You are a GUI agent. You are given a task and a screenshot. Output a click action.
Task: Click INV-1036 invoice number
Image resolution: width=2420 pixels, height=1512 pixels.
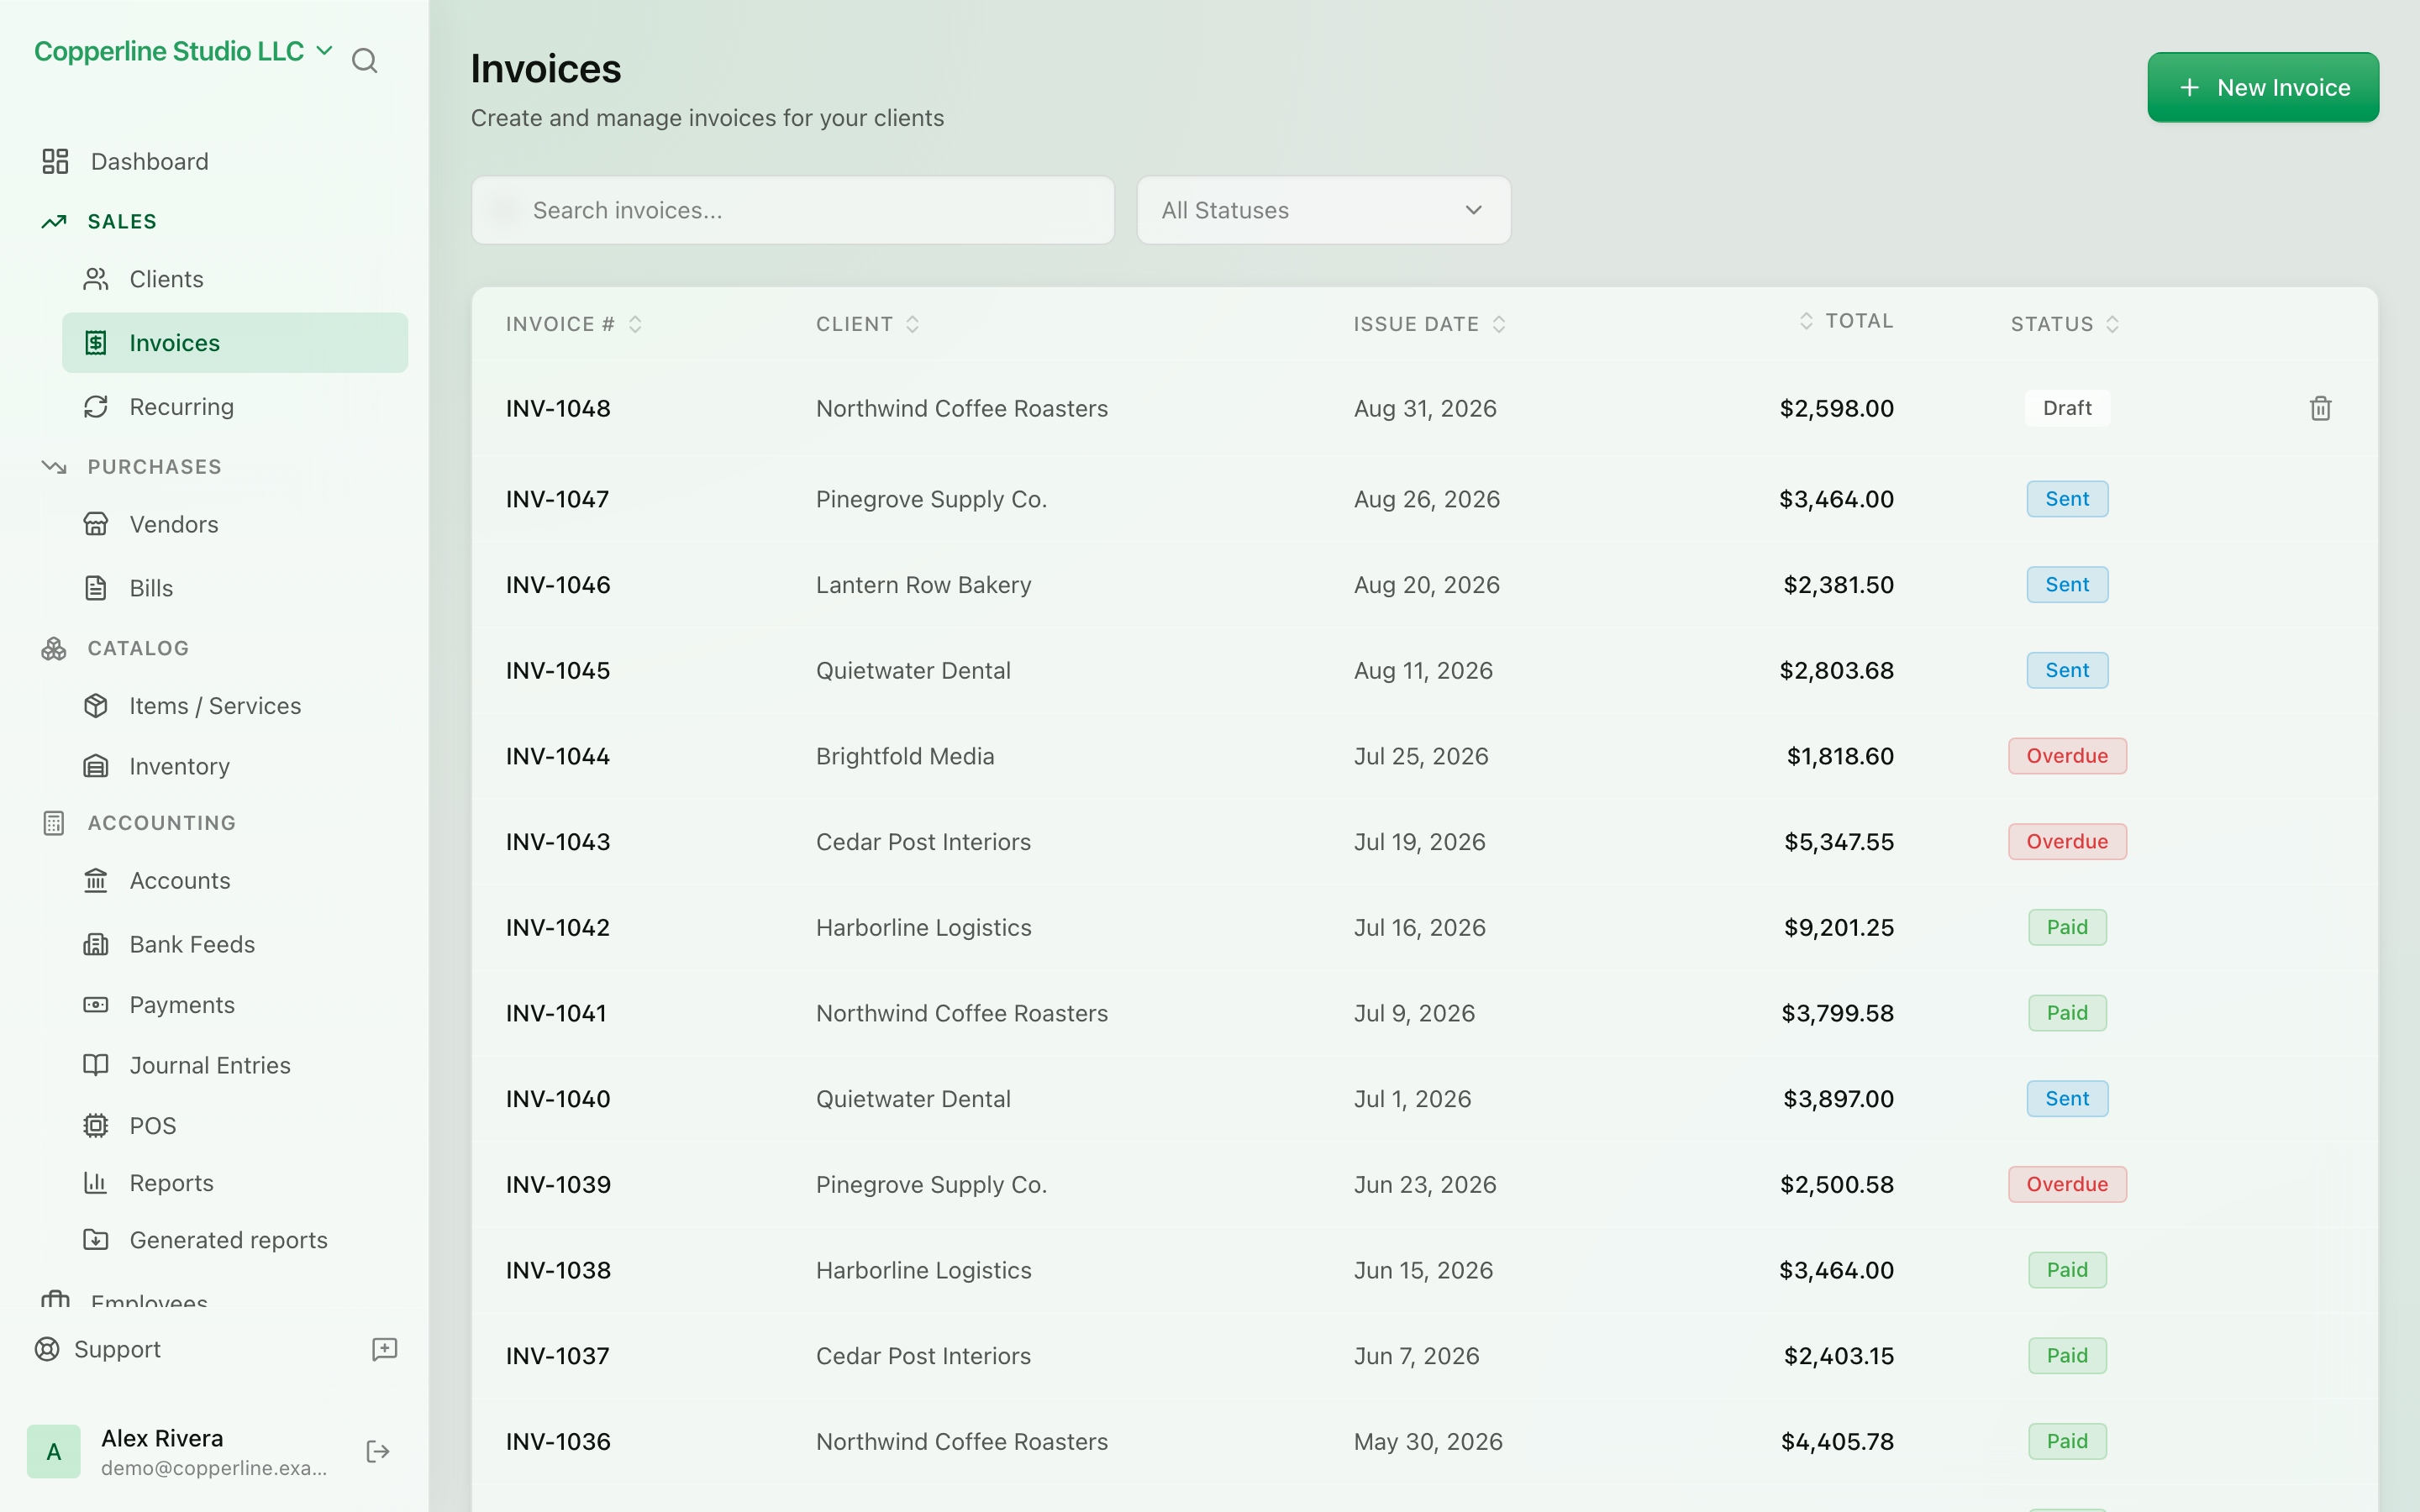coord(558,1441)
